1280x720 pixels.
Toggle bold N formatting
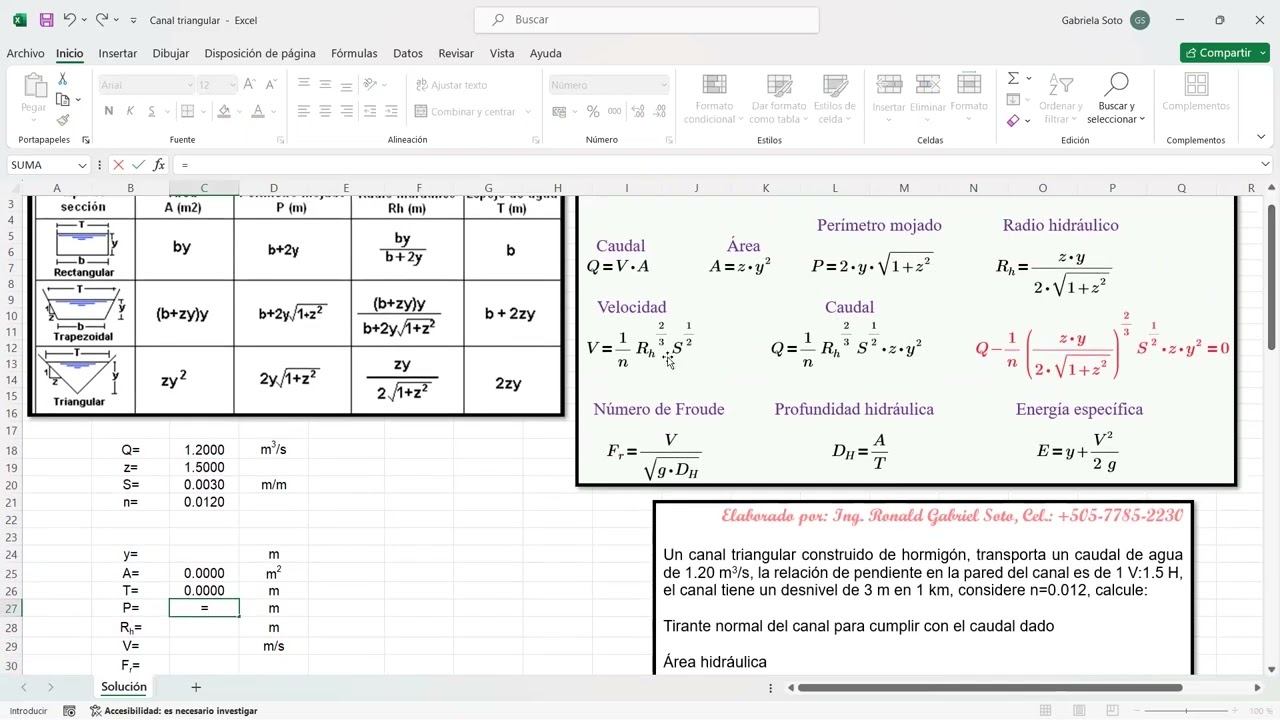[x=109, y=111]
